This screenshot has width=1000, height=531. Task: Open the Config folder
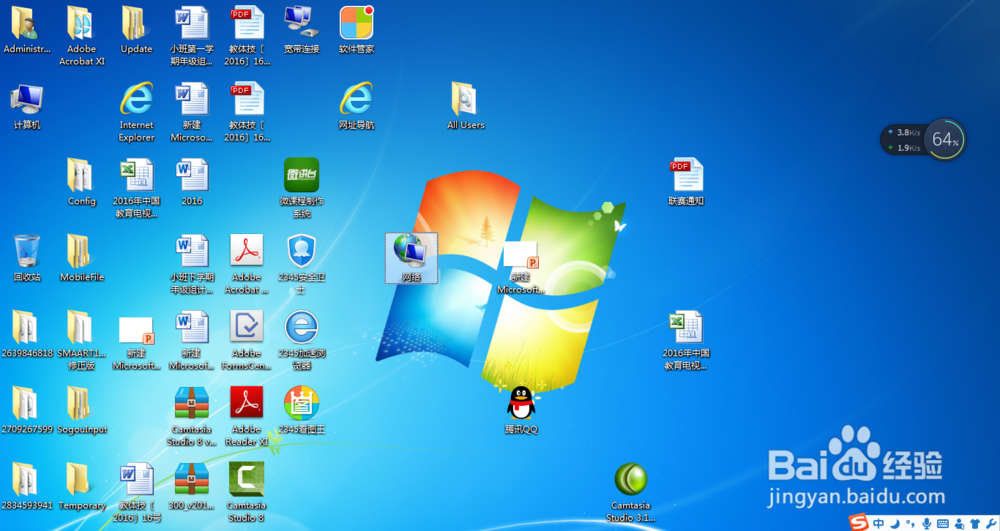[x=82, y=182]
